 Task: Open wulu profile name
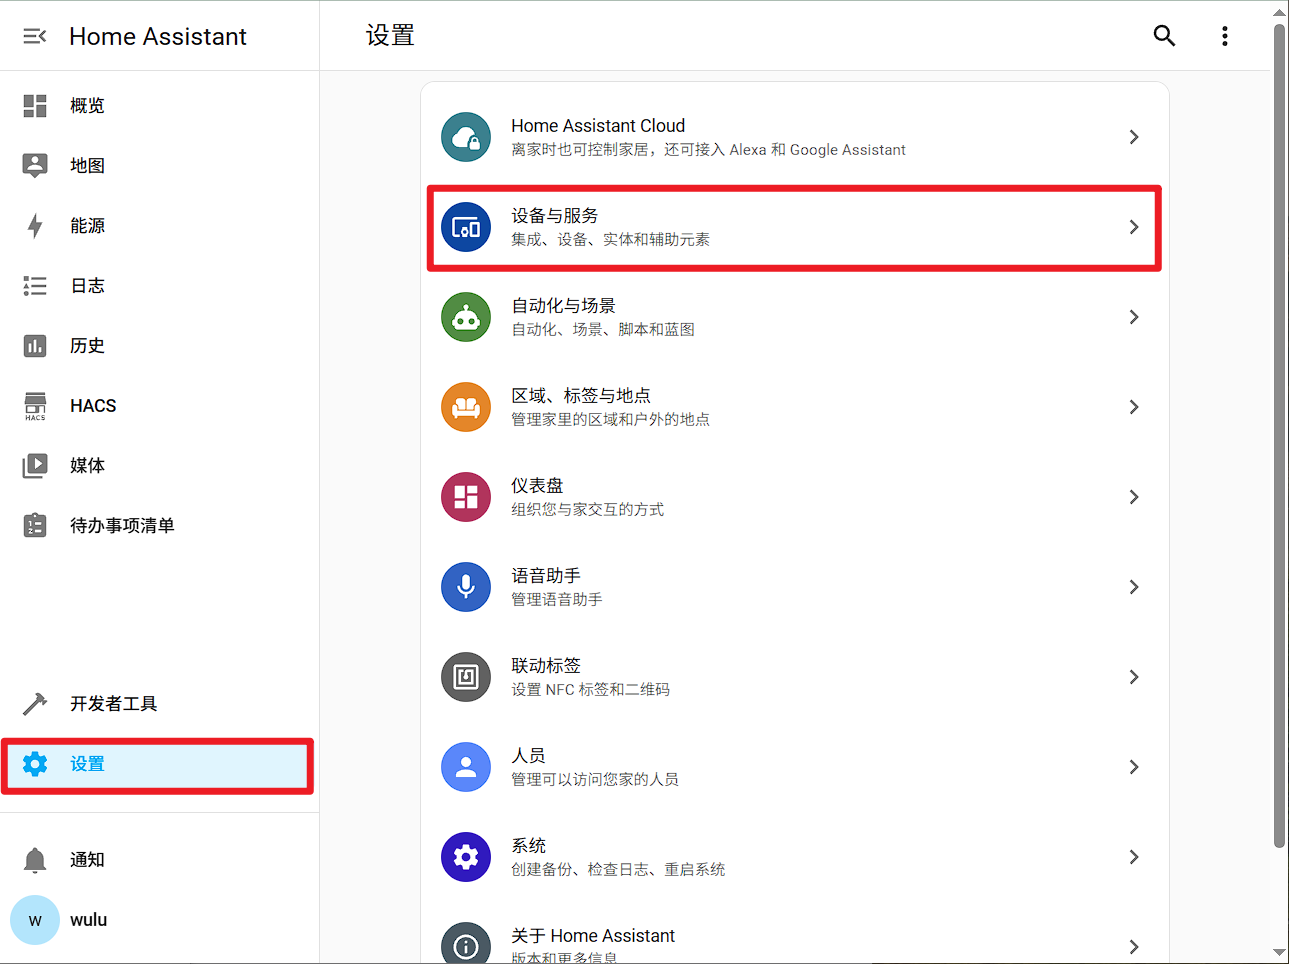tap(88, 920)
